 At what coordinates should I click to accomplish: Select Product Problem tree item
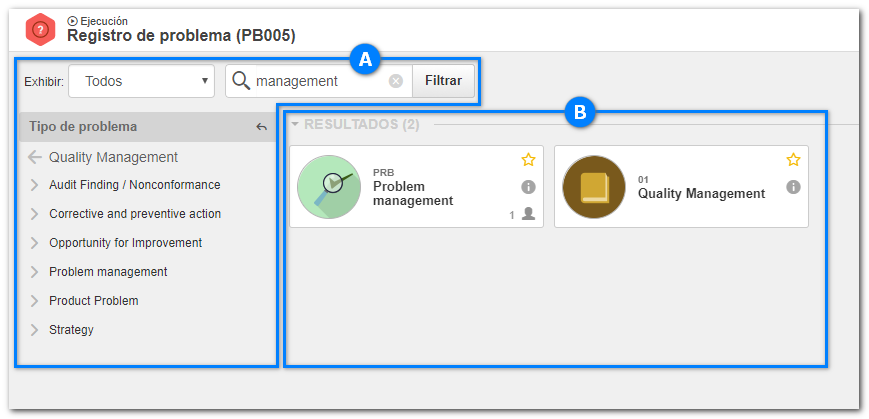tap(94, 300)
